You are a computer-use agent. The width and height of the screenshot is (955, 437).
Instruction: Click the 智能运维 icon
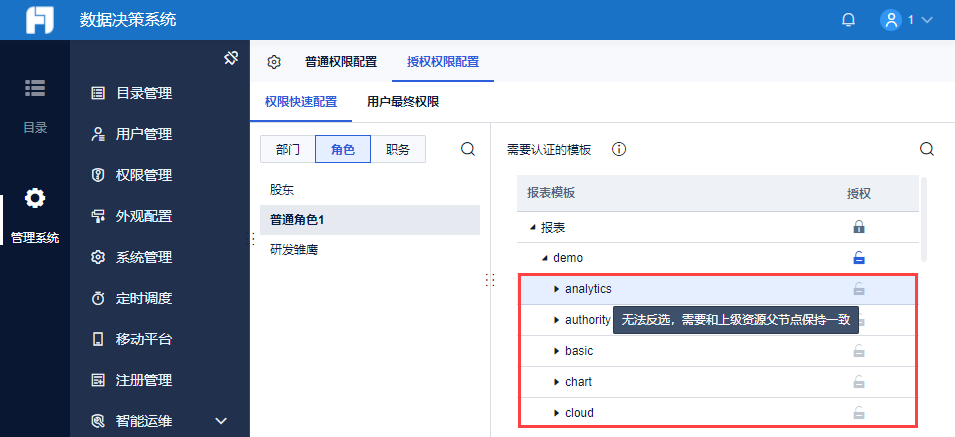[97, 421]
